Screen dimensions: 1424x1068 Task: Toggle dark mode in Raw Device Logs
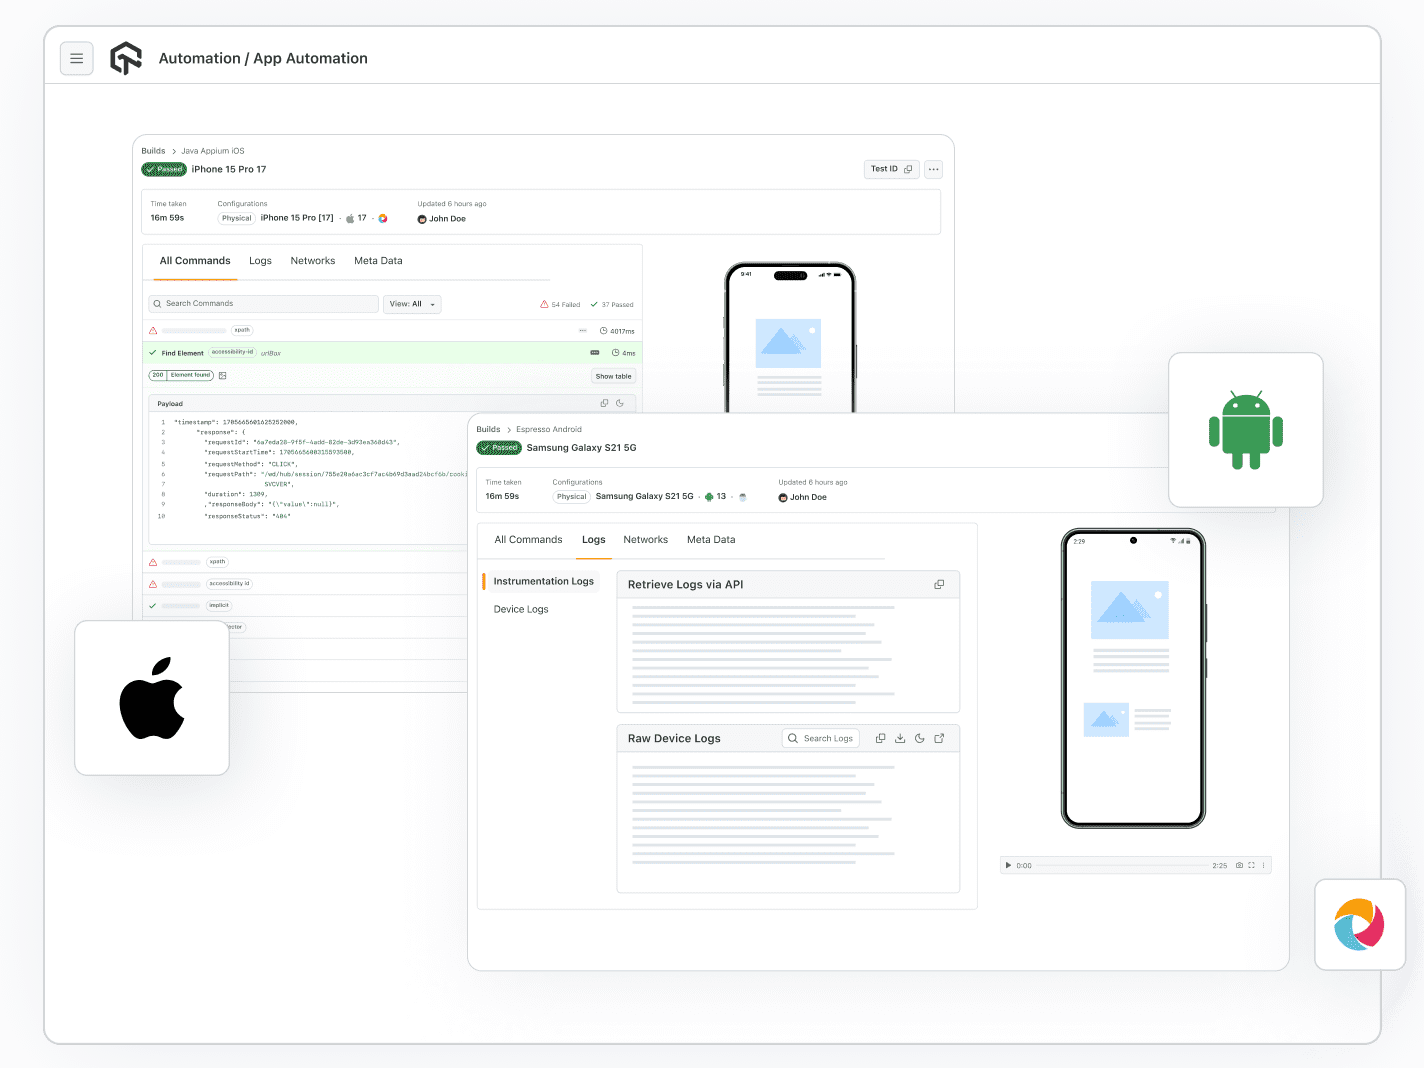click(x=920, y=739)
